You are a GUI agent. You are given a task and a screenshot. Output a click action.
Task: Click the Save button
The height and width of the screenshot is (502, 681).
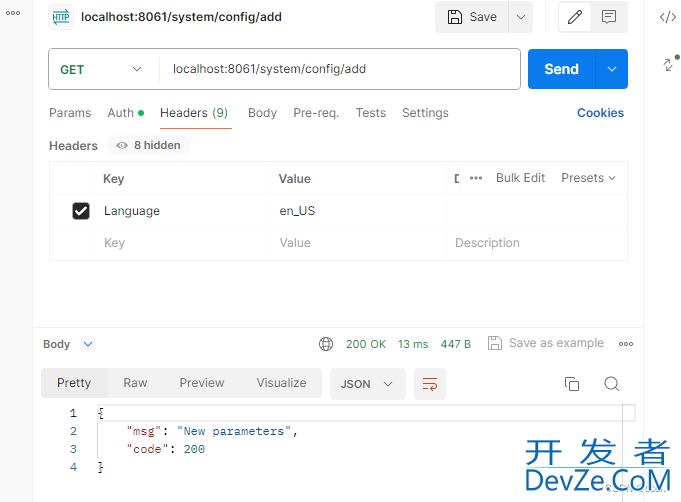coord(472,17)
